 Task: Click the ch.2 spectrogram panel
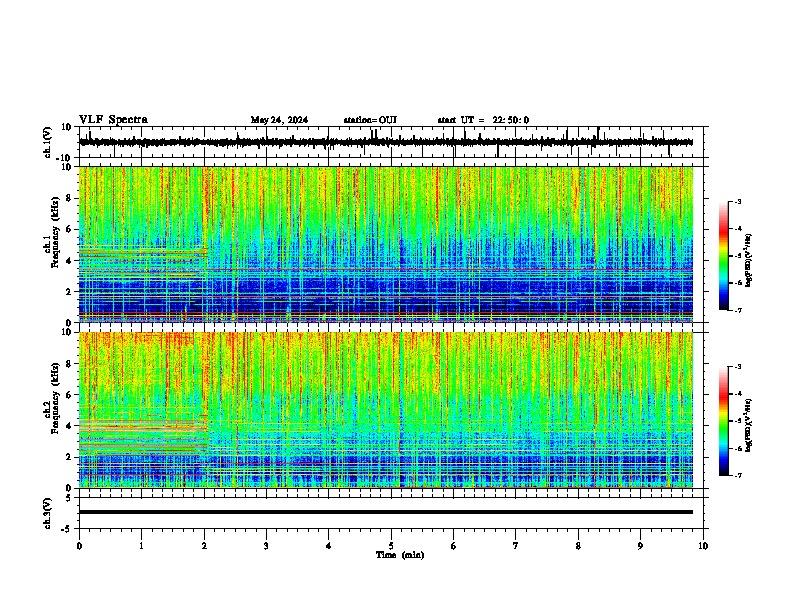386,410
